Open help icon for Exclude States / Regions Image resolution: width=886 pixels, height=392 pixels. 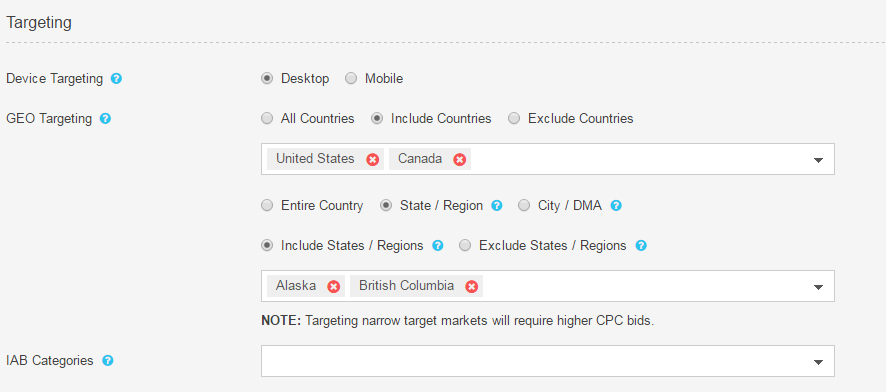tap(641, 246)
